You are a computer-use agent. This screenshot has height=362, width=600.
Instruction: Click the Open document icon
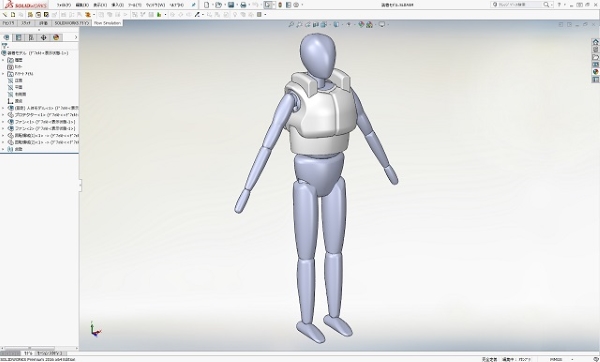tap(218, 5)
